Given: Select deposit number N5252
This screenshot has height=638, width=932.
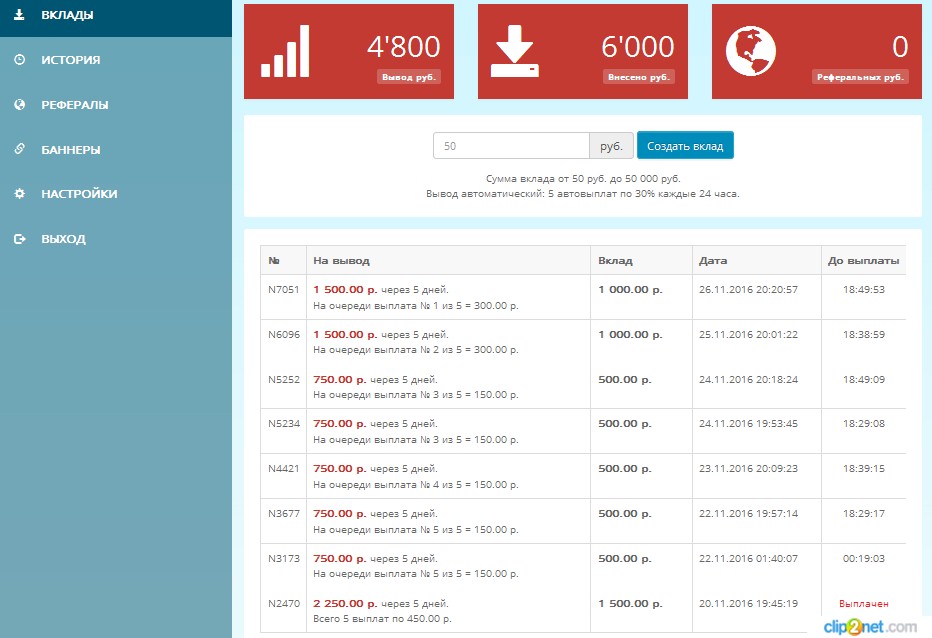Looking at the screenshot, I should coord(284,379).
